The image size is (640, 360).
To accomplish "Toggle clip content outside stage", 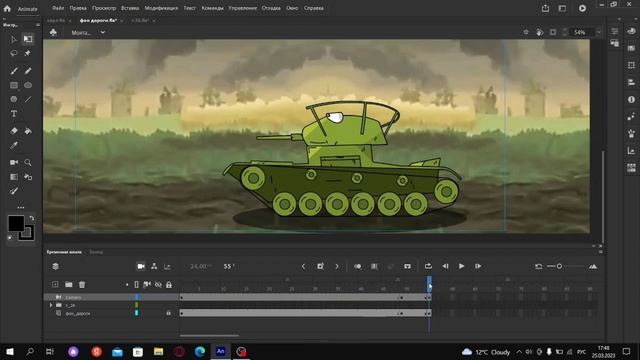I will [x=553, y=32].
